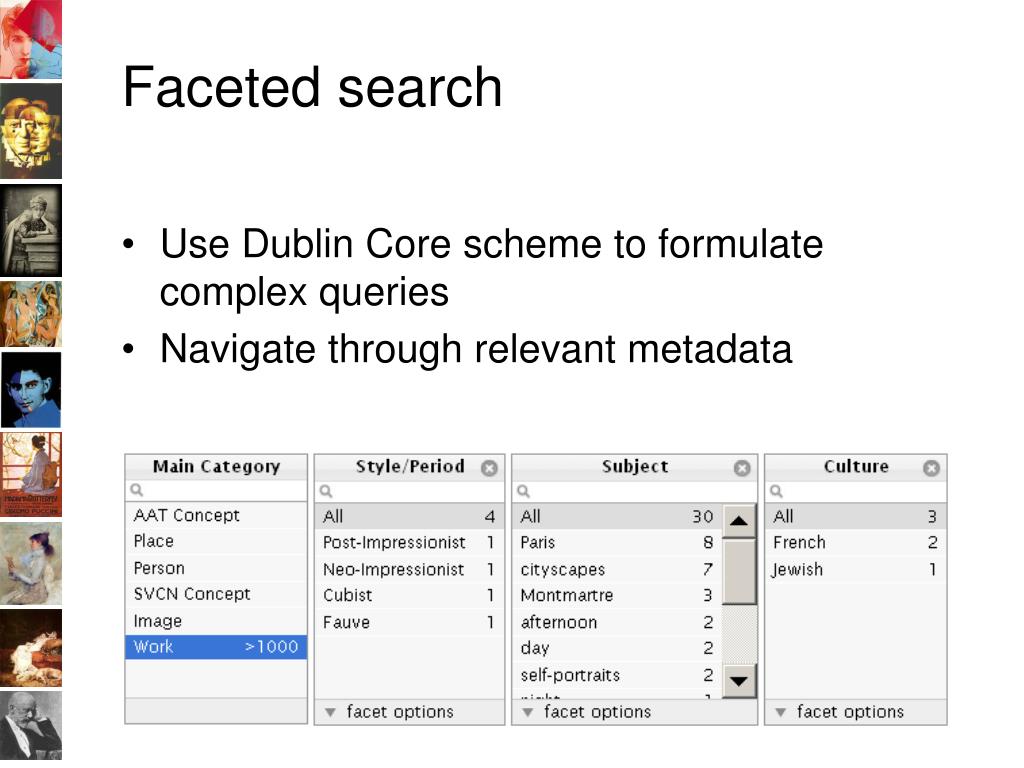Select Cubist in Style/Period list
The image size is (1024, 768).
pyautogui.click(x=409, y=596)
